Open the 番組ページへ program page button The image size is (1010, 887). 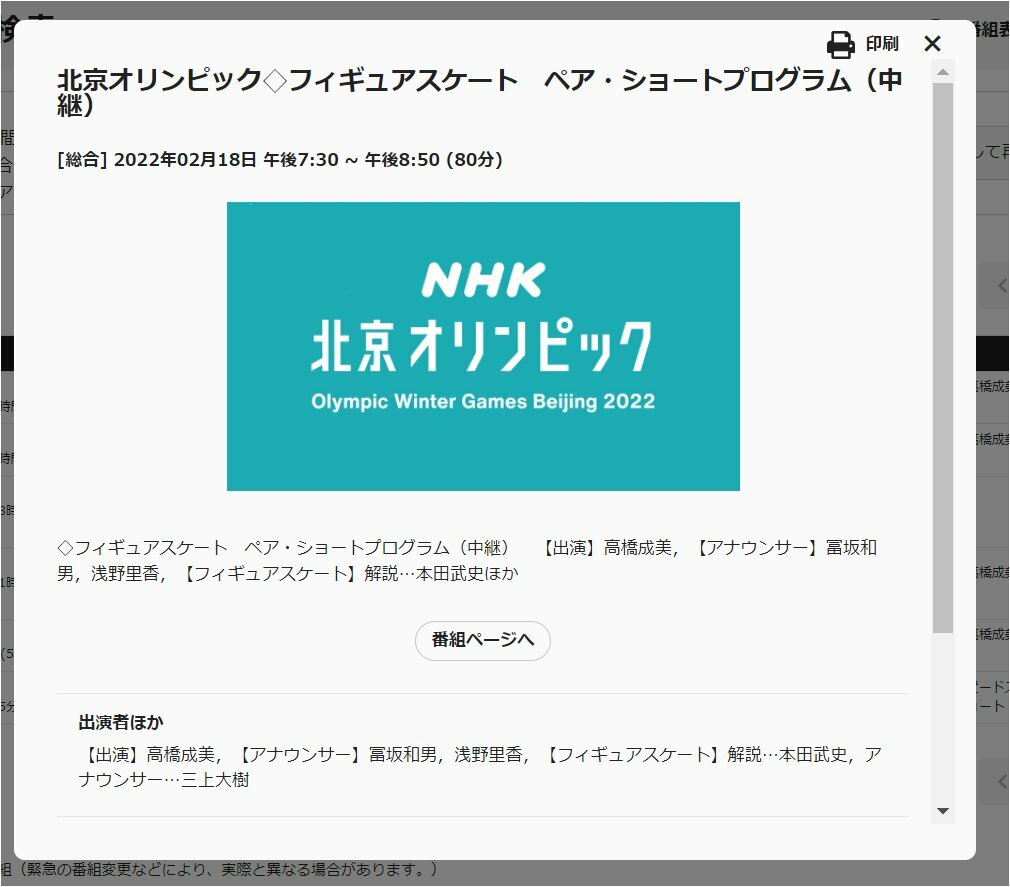coord(482,640)
